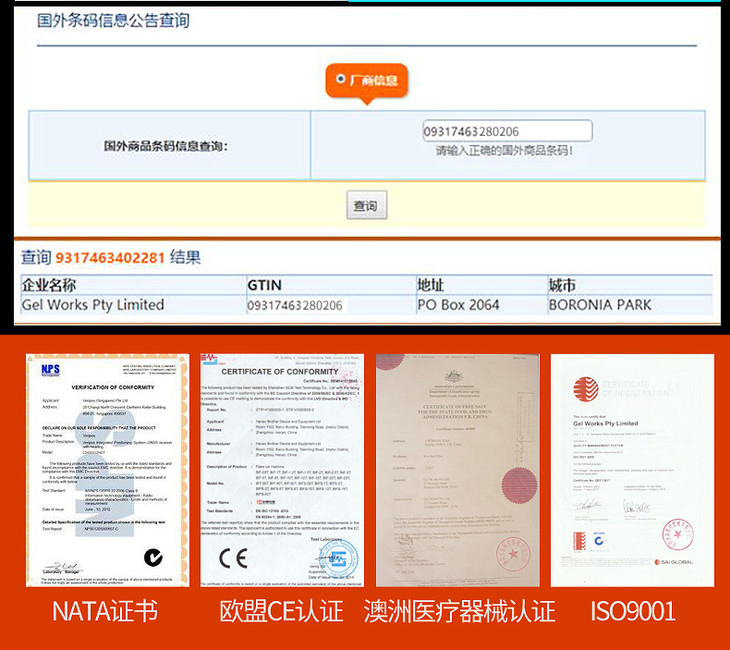Click the PO Box 2064 address cell

[x=459, y=305]
